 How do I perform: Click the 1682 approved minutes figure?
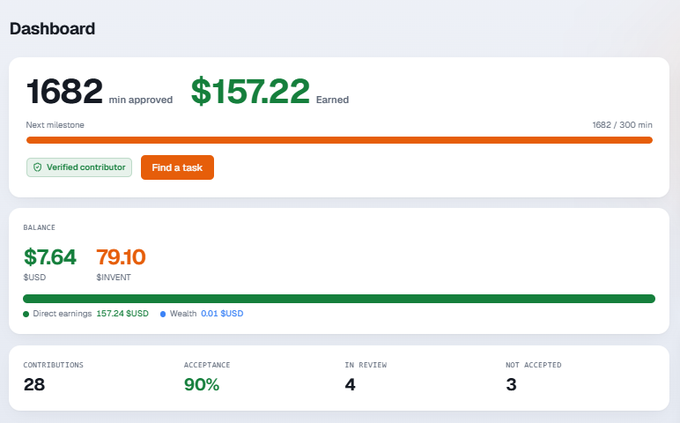[65, 91]
